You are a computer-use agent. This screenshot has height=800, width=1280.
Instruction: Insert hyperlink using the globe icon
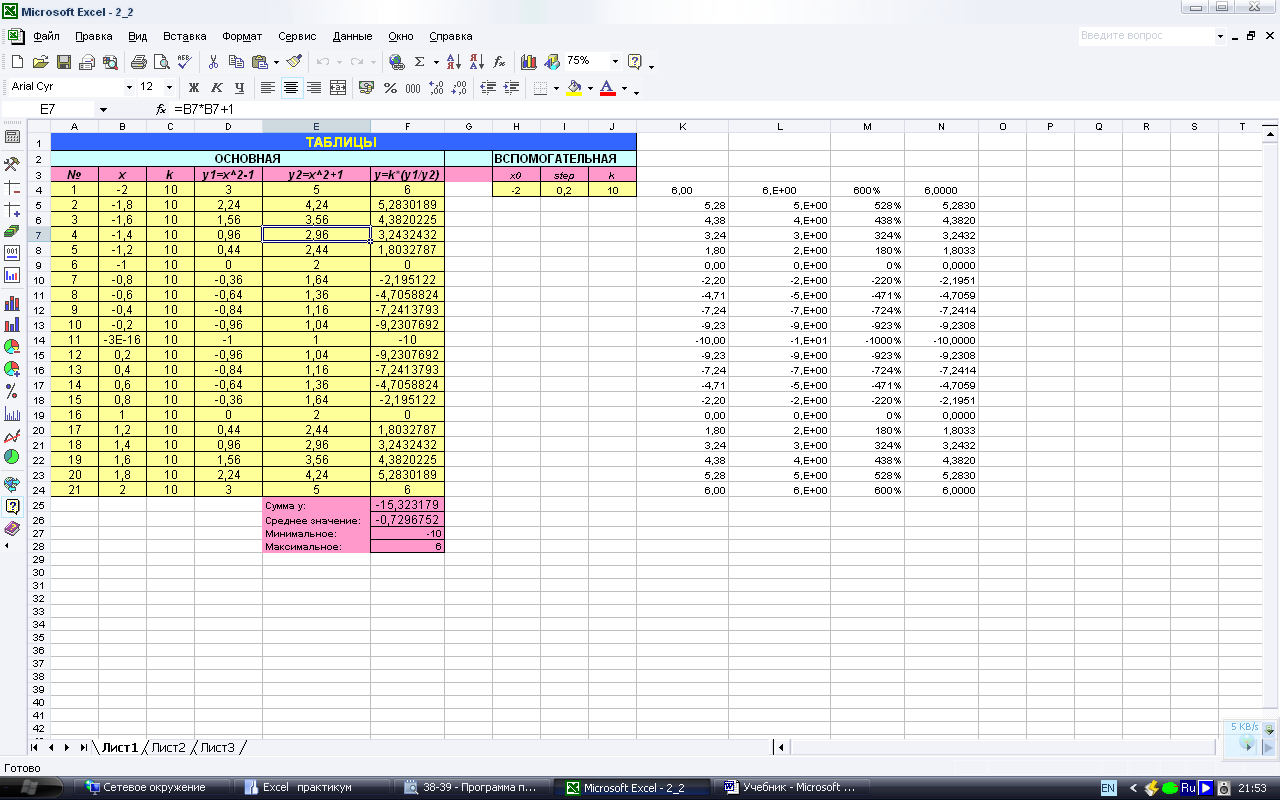[x=396, y=62]
